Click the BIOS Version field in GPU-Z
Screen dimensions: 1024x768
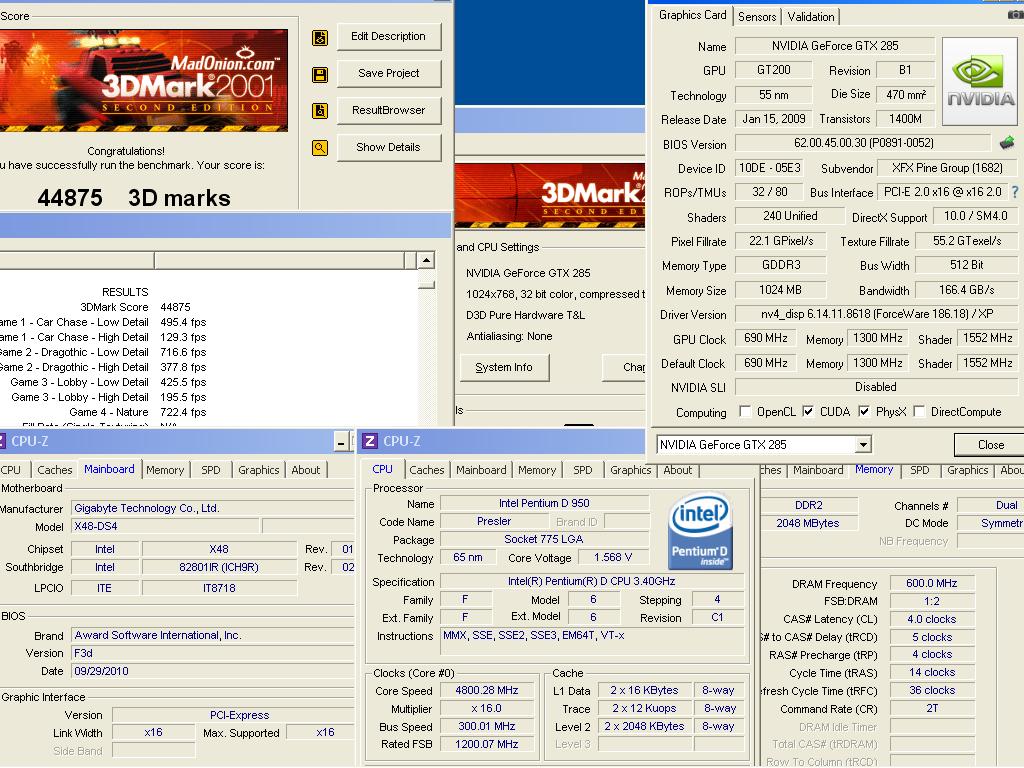coord(863,143)
